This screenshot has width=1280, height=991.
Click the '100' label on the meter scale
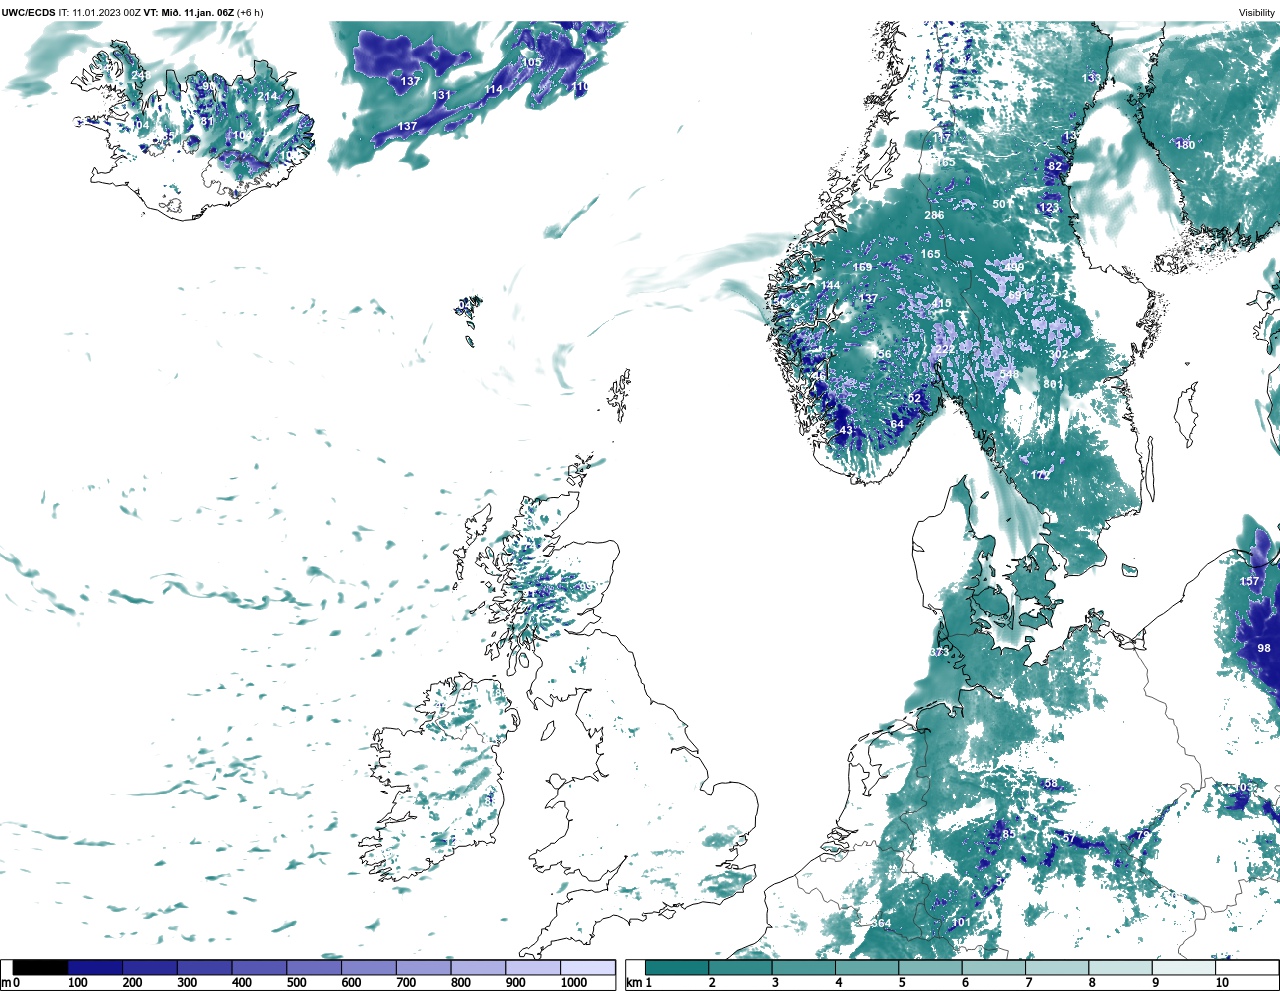pos(78,983)
